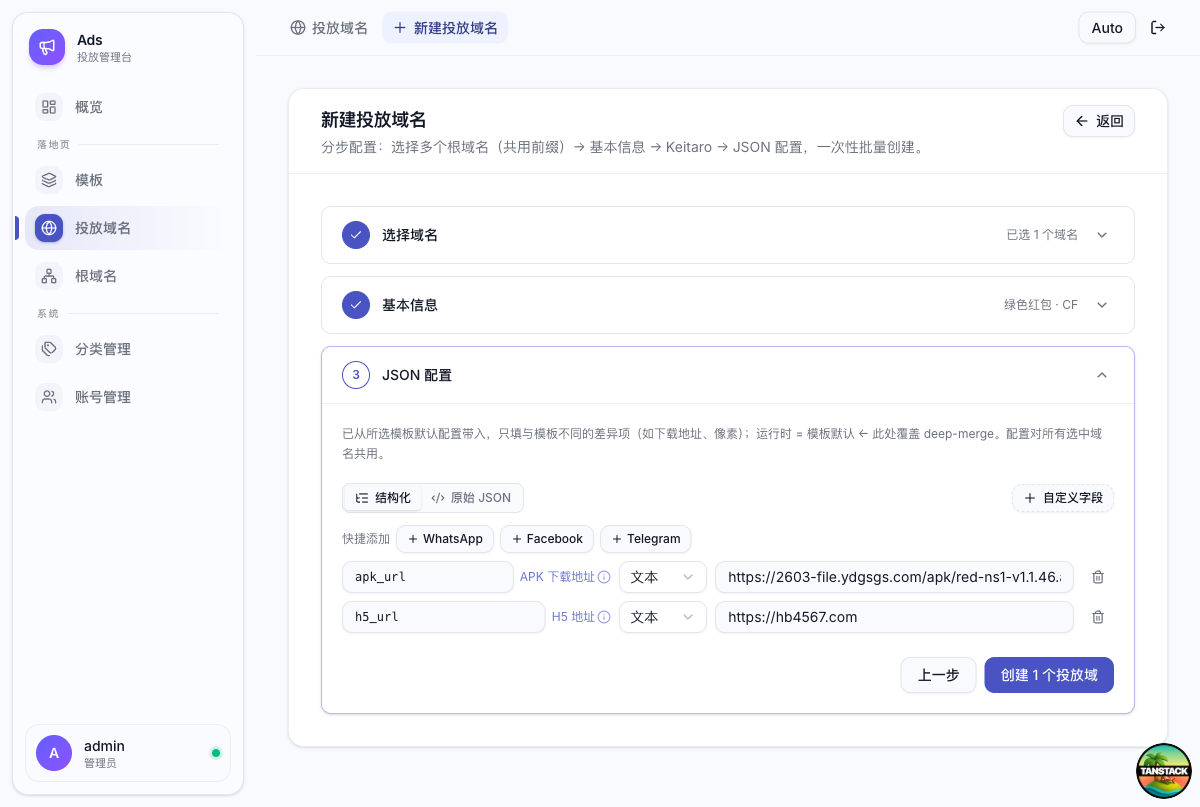The width and height of the screenshot is (1200, 807).
Task: Quick-add a Telegram field
Action: (x=645, y=539)
